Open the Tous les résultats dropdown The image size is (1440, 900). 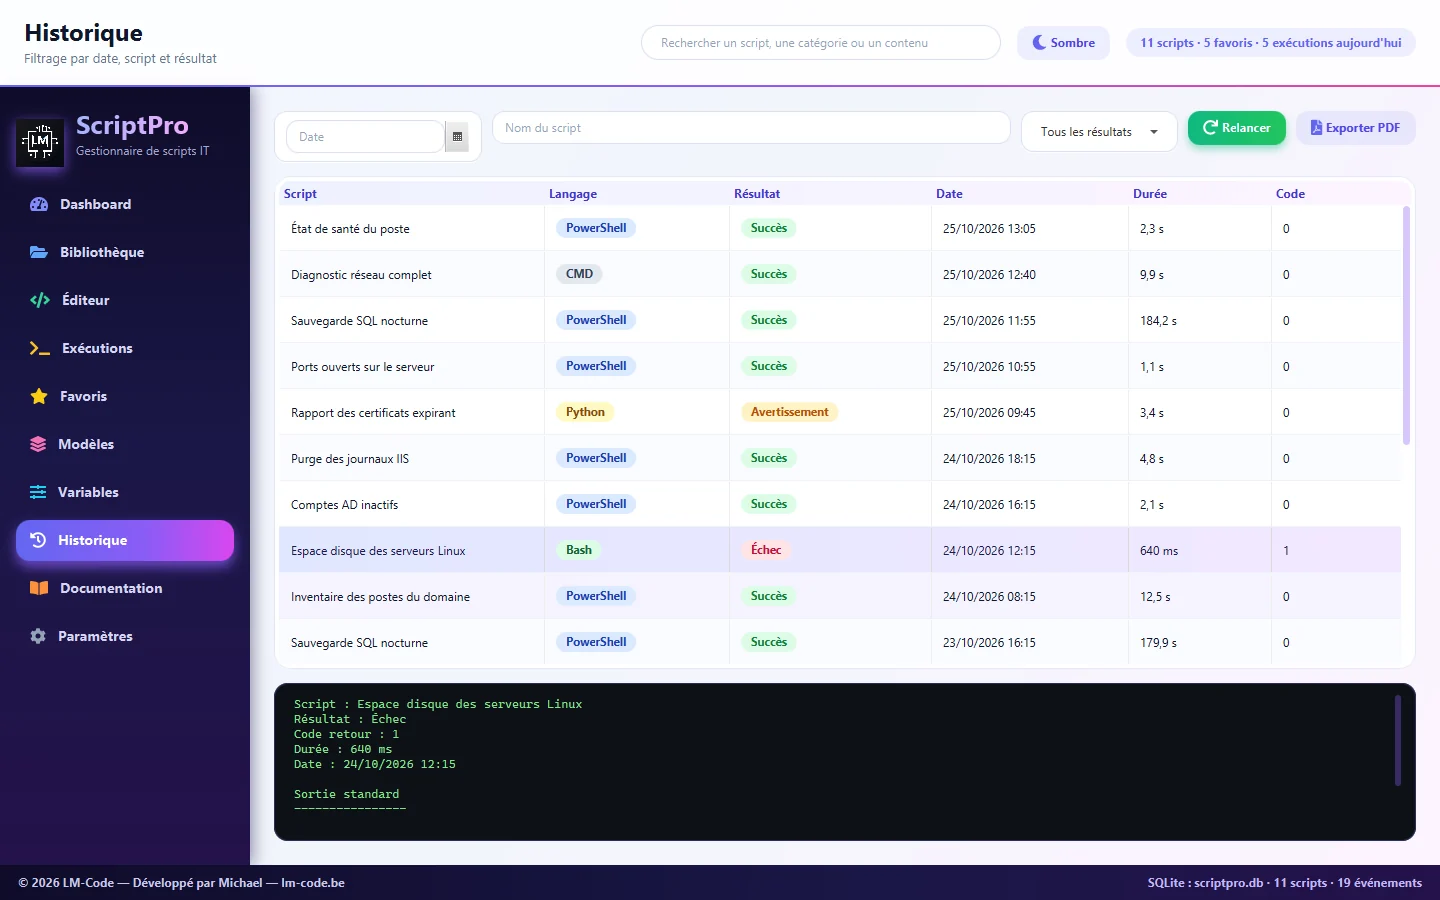(1099, 132)
